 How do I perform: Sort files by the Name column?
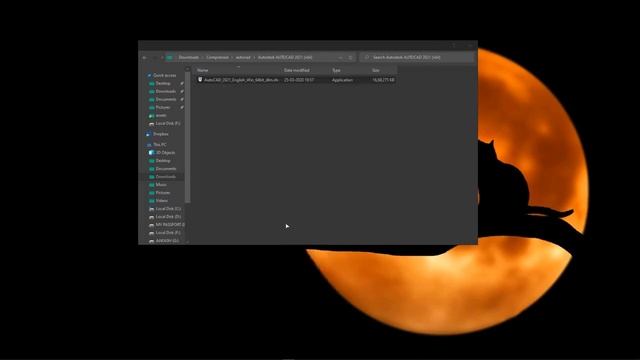coord(203,70)
